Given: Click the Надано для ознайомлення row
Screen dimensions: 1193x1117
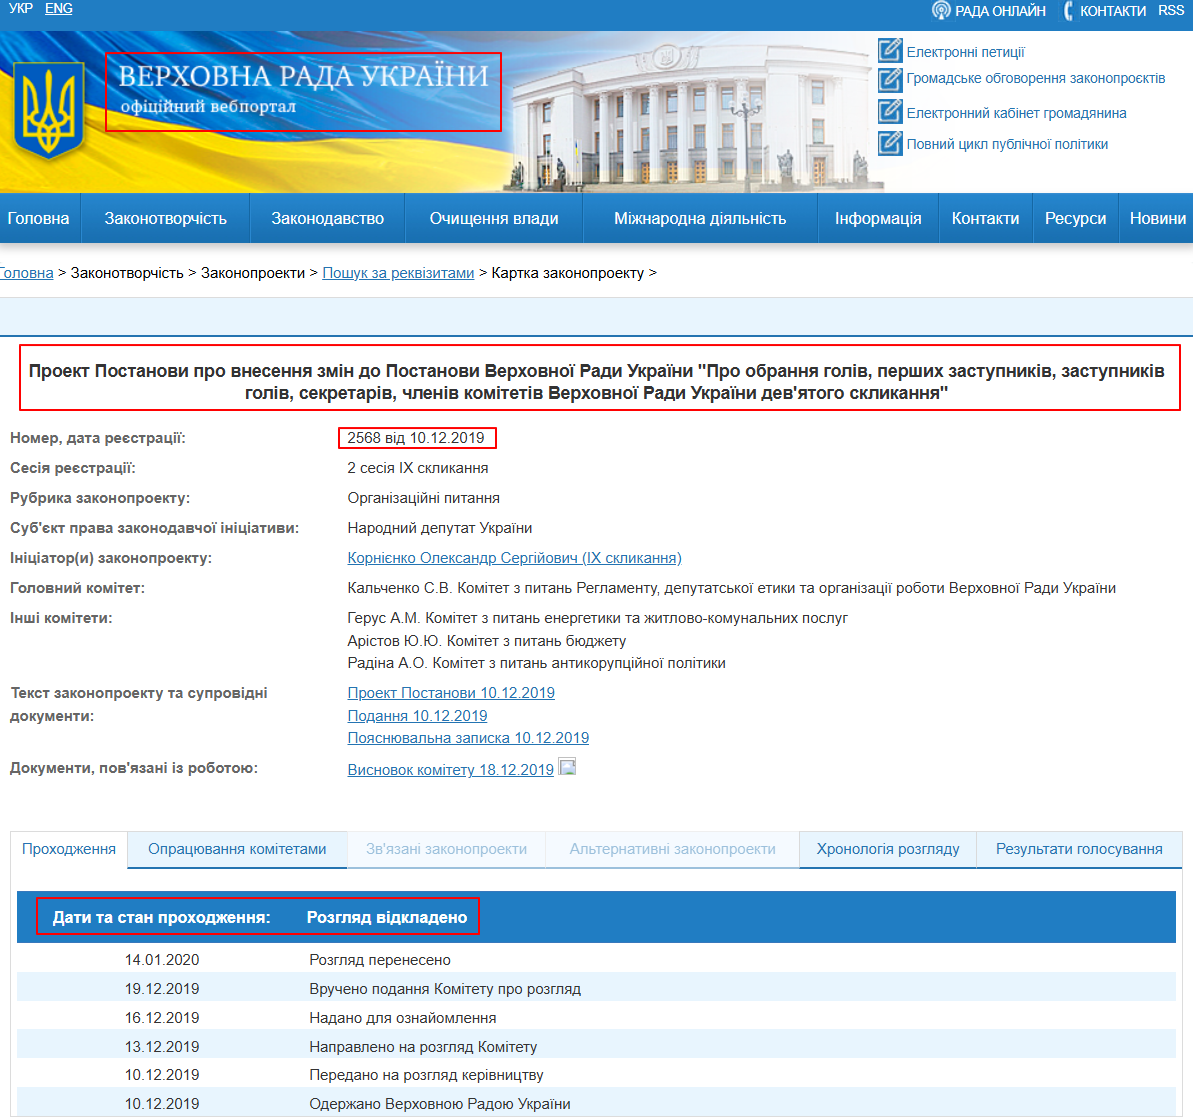Looking at the screenshot, I should point(596,1017).
